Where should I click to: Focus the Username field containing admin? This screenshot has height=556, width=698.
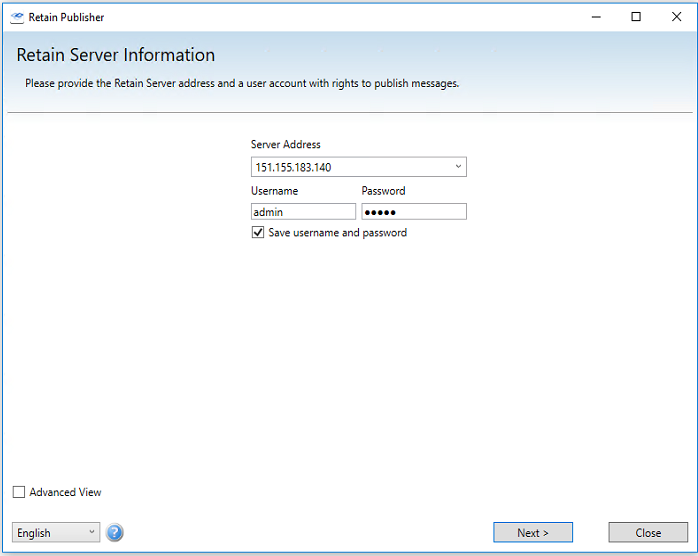point(303,212)
